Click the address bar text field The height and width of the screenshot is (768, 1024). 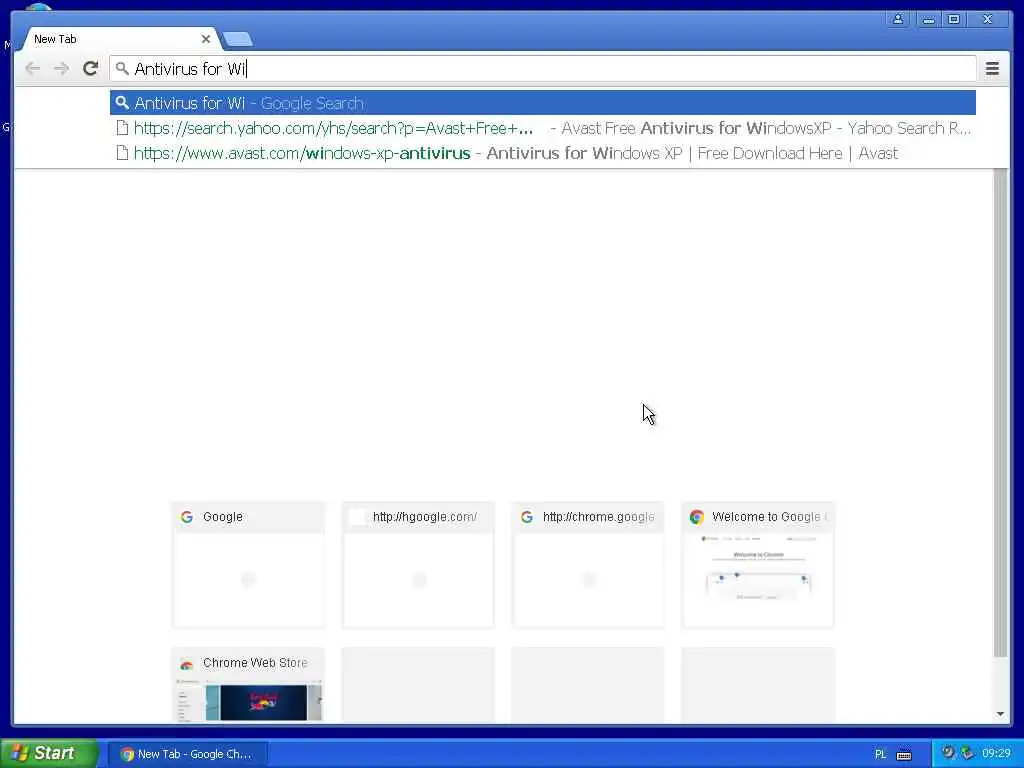[543, 69]
